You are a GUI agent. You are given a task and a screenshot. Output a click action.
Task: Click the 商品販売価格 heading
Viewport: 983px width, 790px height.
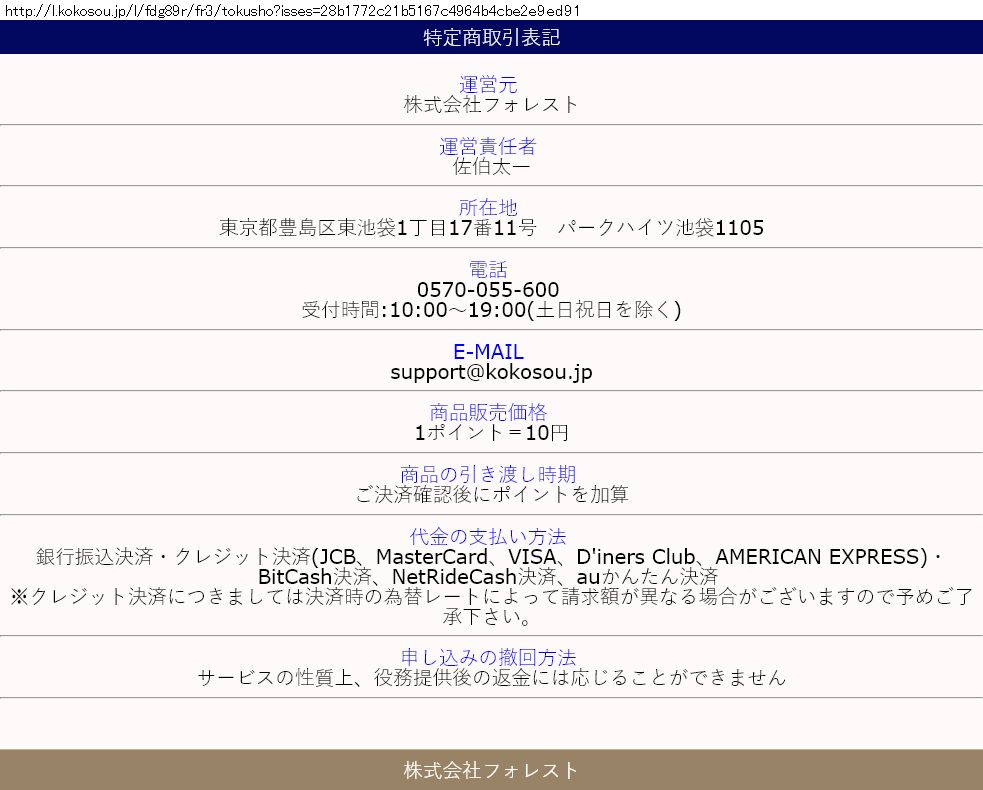(488, 412)
